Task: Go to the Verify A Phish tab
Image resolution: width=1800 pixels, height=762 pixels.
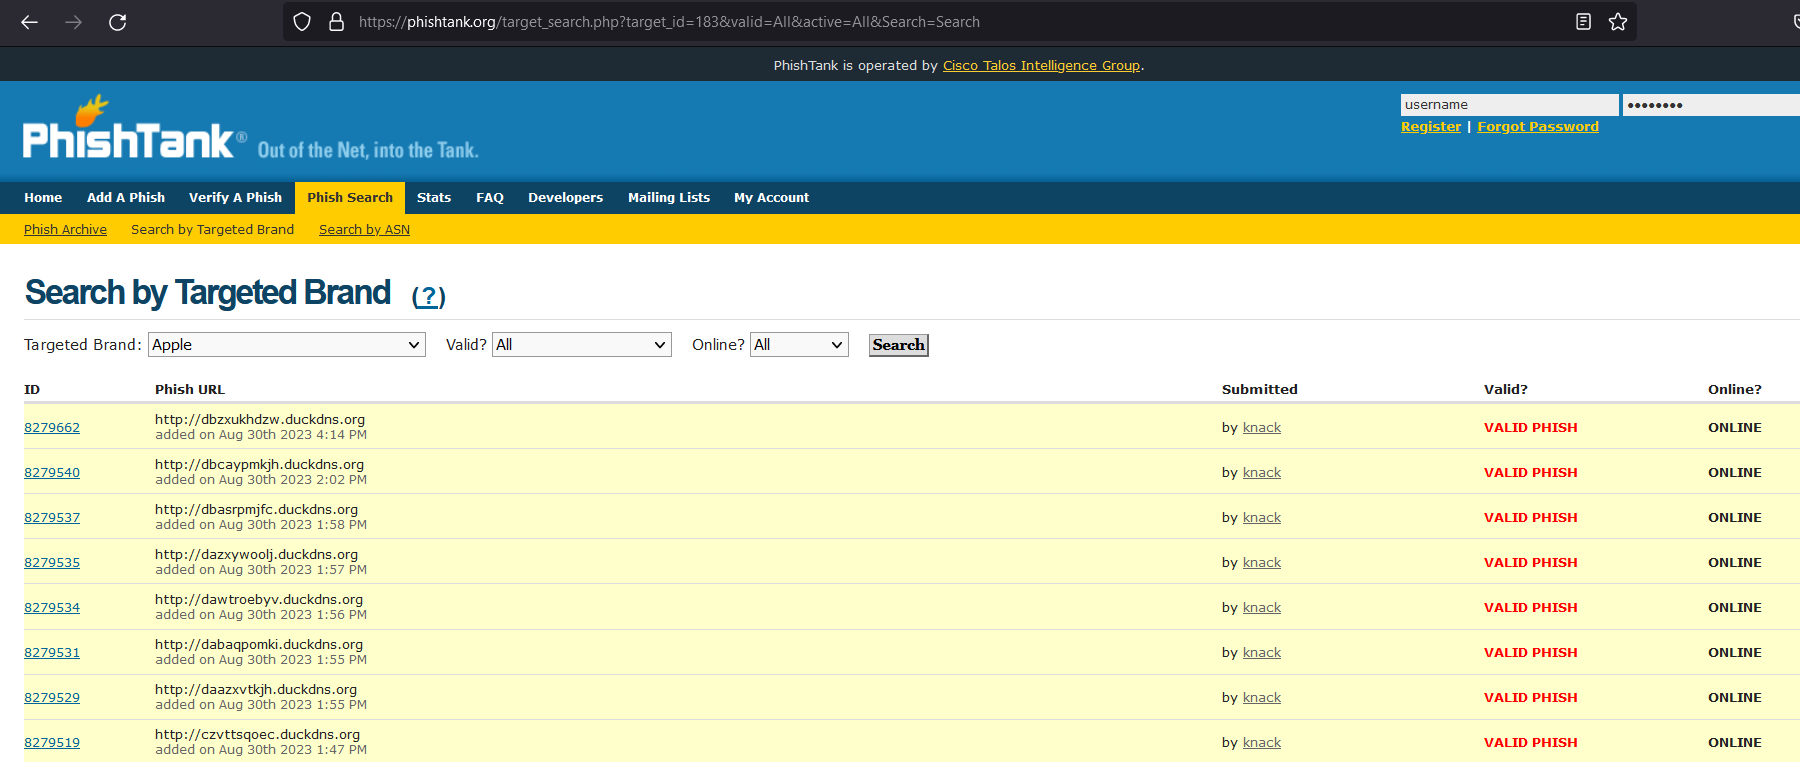Action: [235, 198]
